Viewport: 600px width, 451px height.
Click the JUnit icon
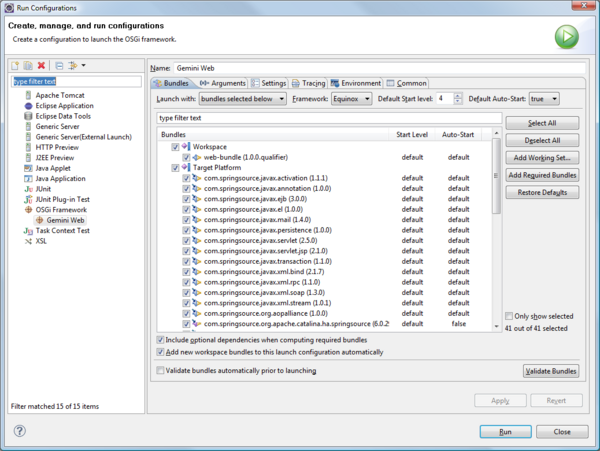coord(28,189)
